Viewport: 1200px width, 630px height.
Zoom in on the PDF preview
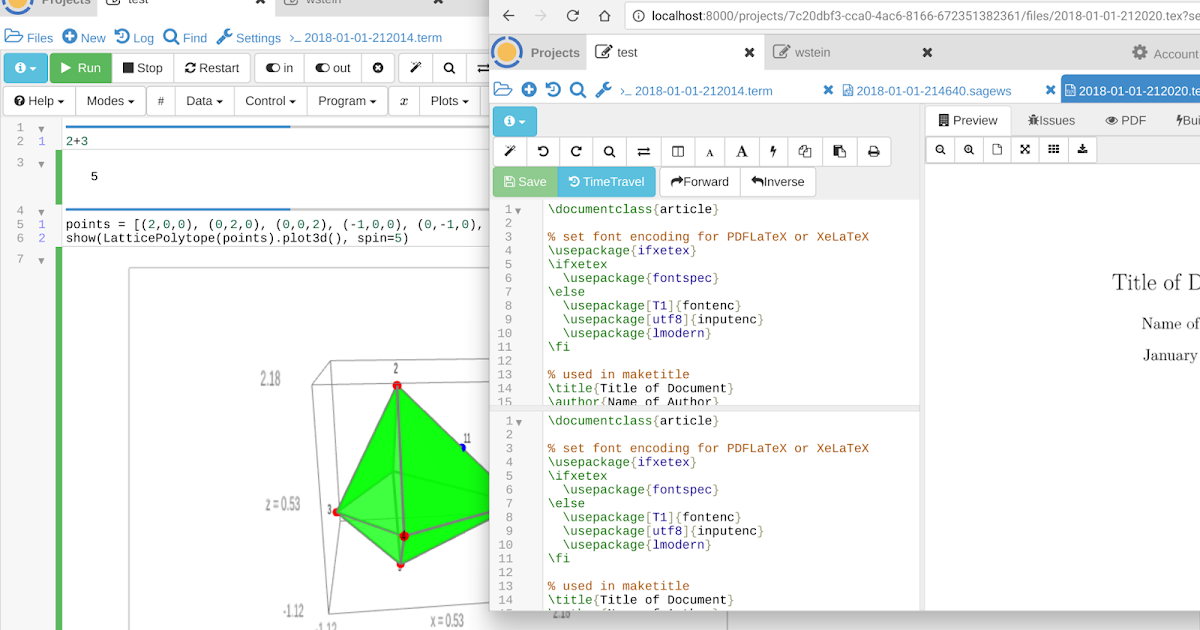[x=968, y=150]
